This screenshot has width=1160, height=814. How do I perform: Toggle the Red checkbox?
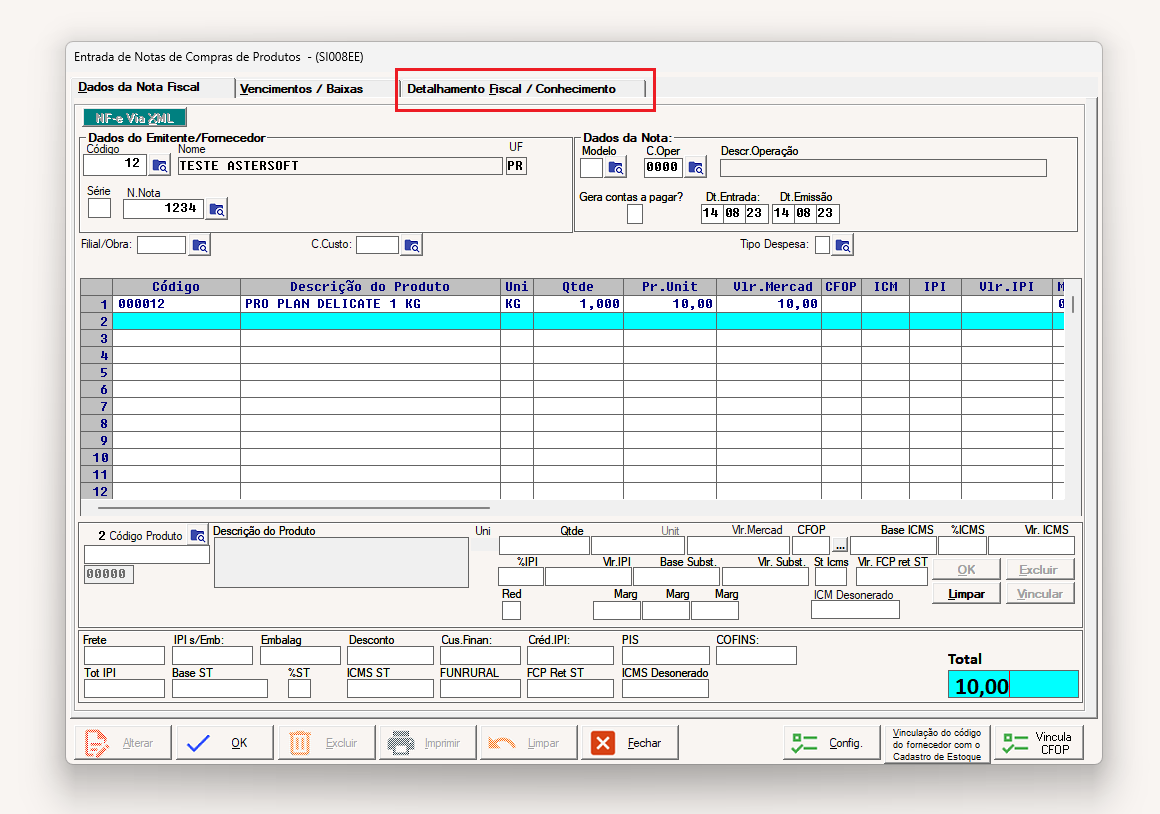(x=511, y=610)
